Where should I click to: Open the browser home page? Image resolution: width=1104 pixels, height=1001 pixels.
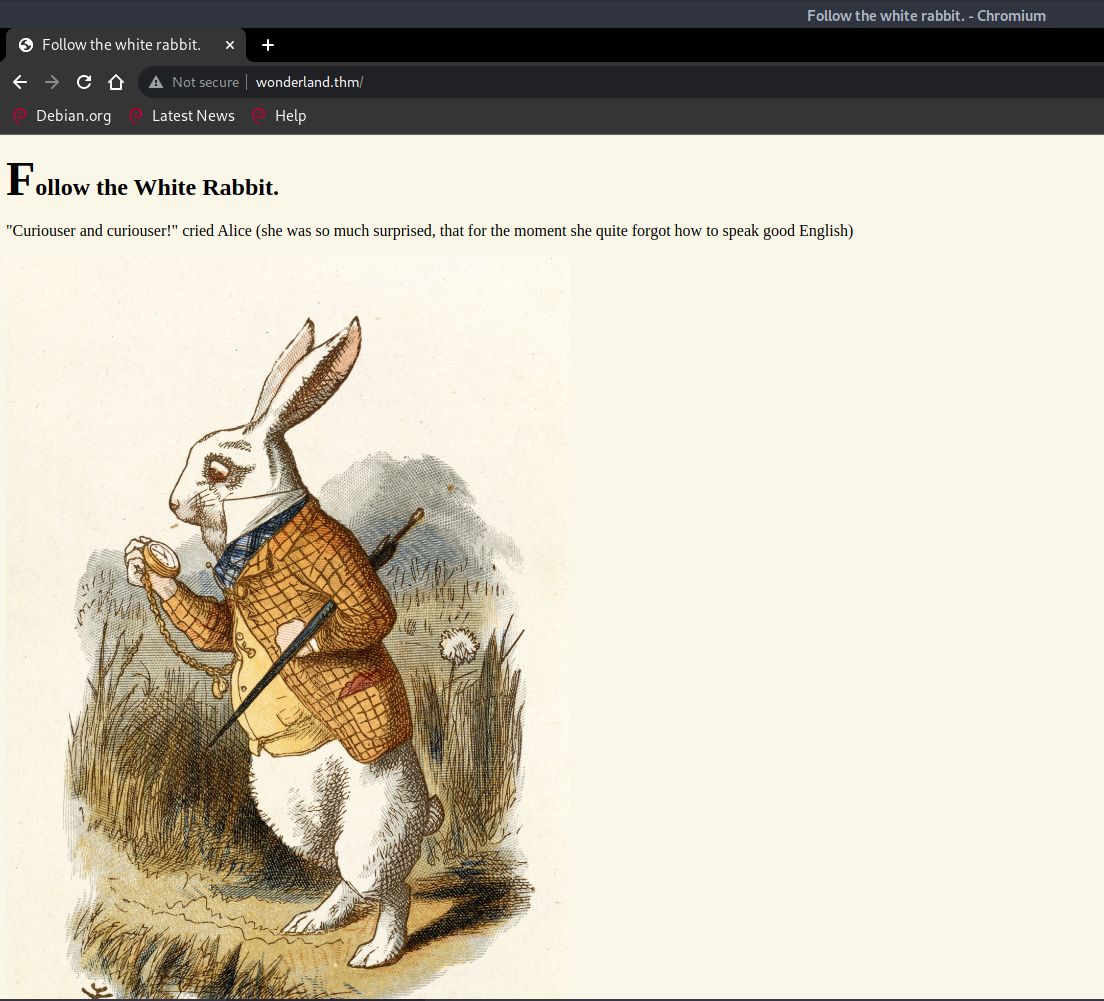point(116,82)
